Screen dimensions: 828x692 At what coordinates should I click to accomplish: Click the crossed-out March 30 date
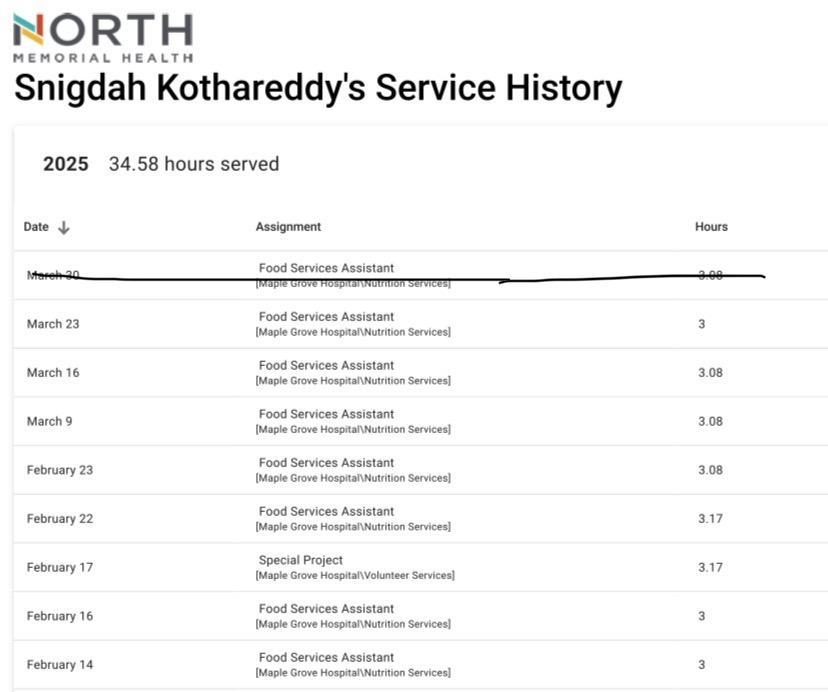coord(53,275)
